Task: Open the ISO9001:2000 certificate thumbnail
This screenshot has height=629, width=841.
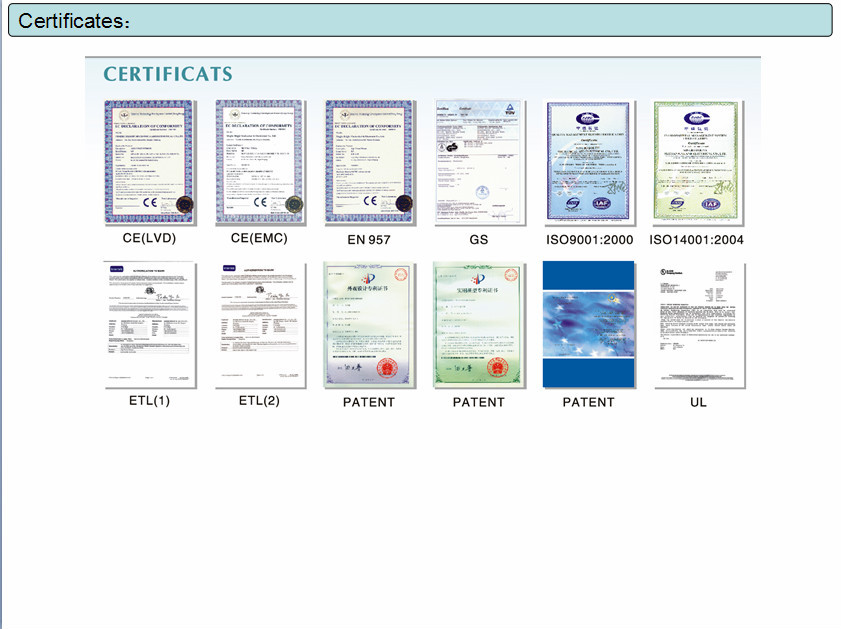Action: tap(588, 161)
